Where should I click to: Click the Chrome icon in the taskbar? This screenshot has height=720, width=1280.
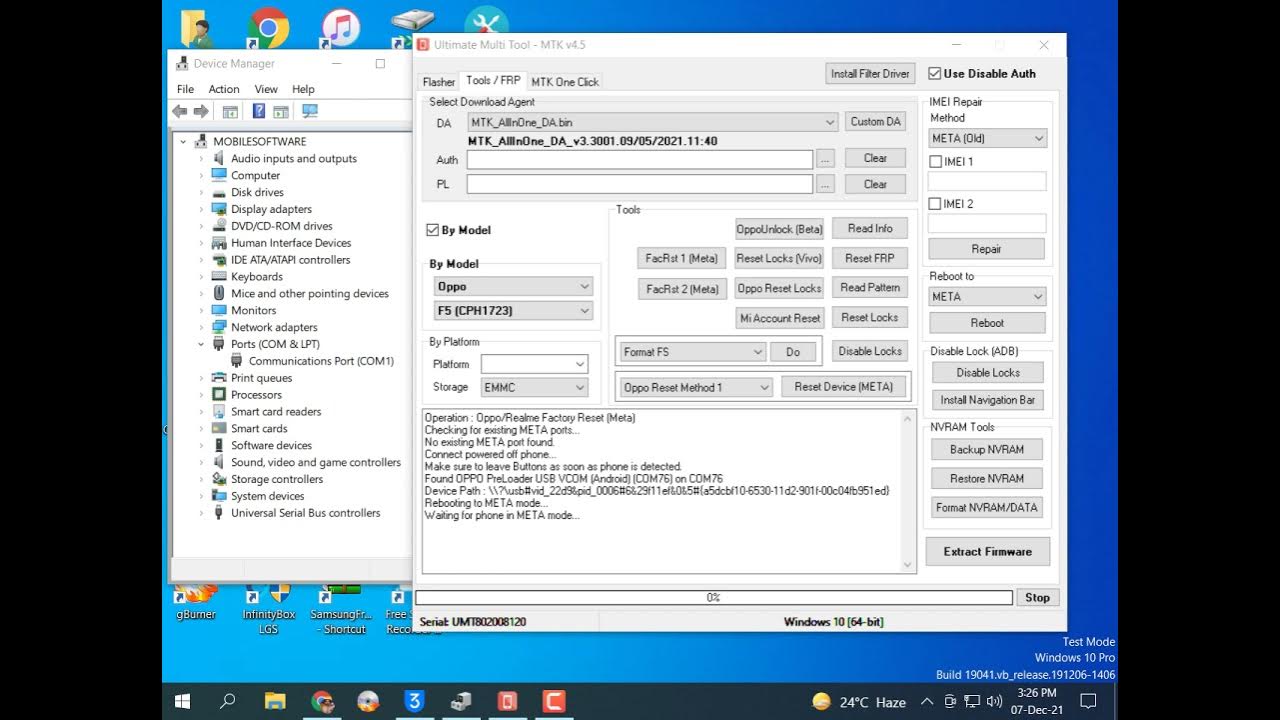coord(322,701)
